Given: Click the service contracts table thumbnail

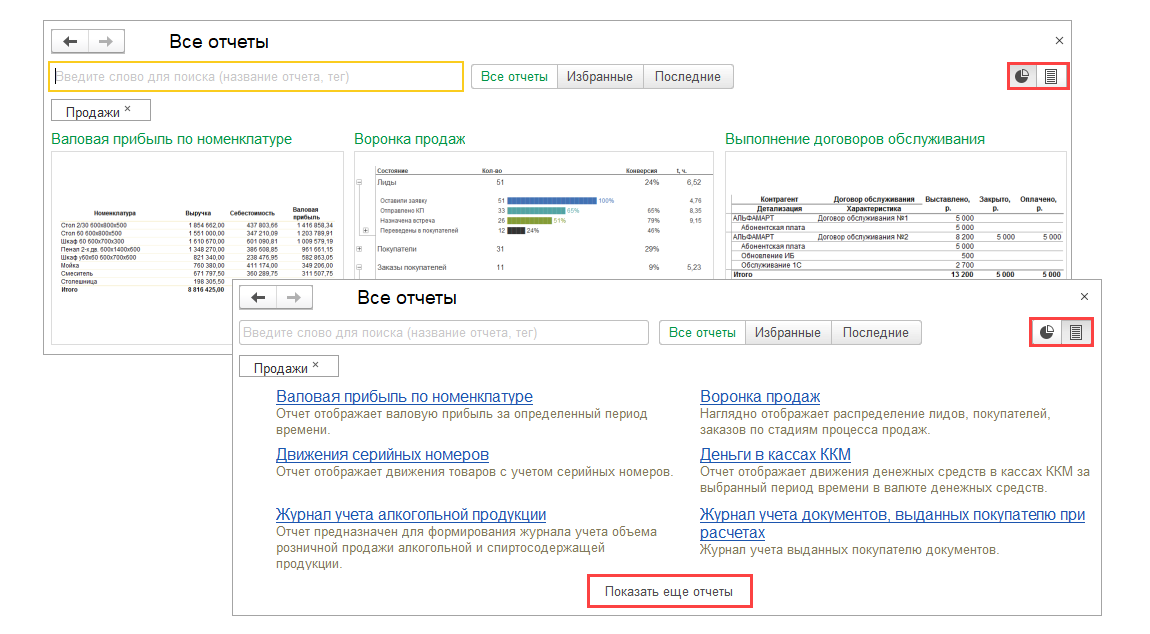Looking at the screenshot, I should point(896,216).
